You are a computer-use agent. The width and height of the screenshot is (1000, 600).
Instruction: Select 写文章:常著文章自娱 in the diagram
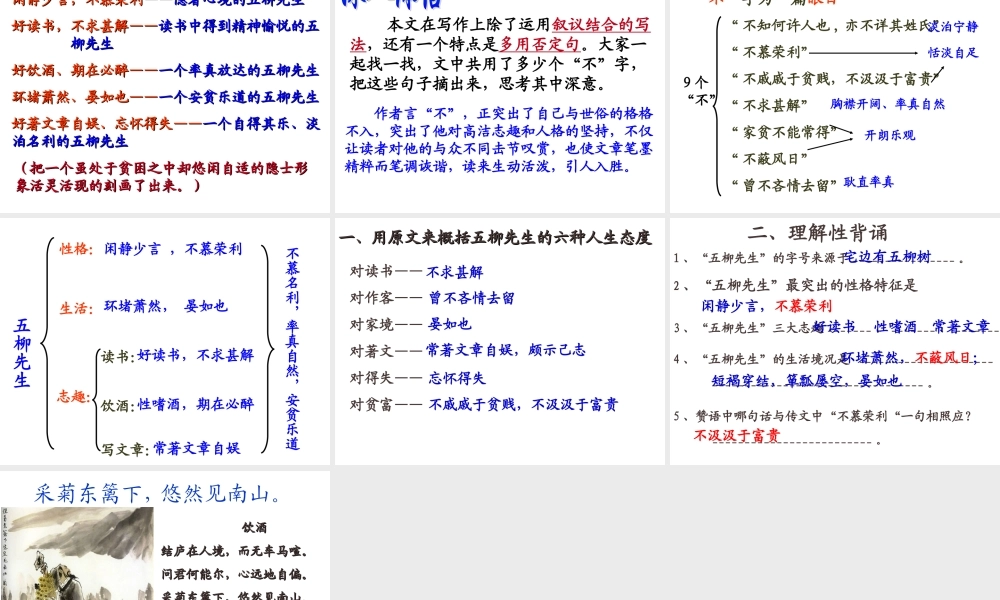[x=170, y=448]
